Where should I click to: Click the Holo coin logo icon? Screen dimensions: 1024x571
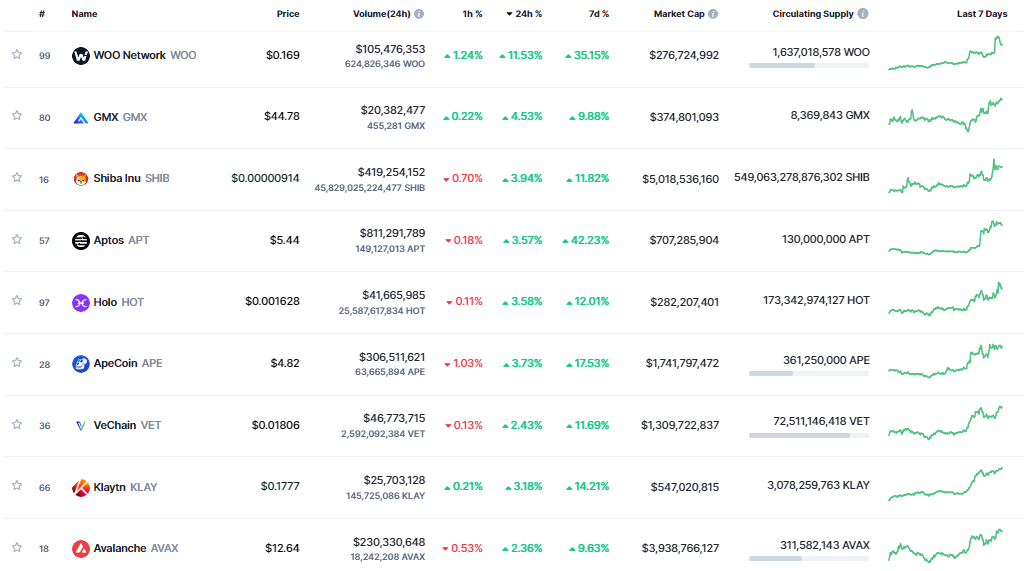81,302
